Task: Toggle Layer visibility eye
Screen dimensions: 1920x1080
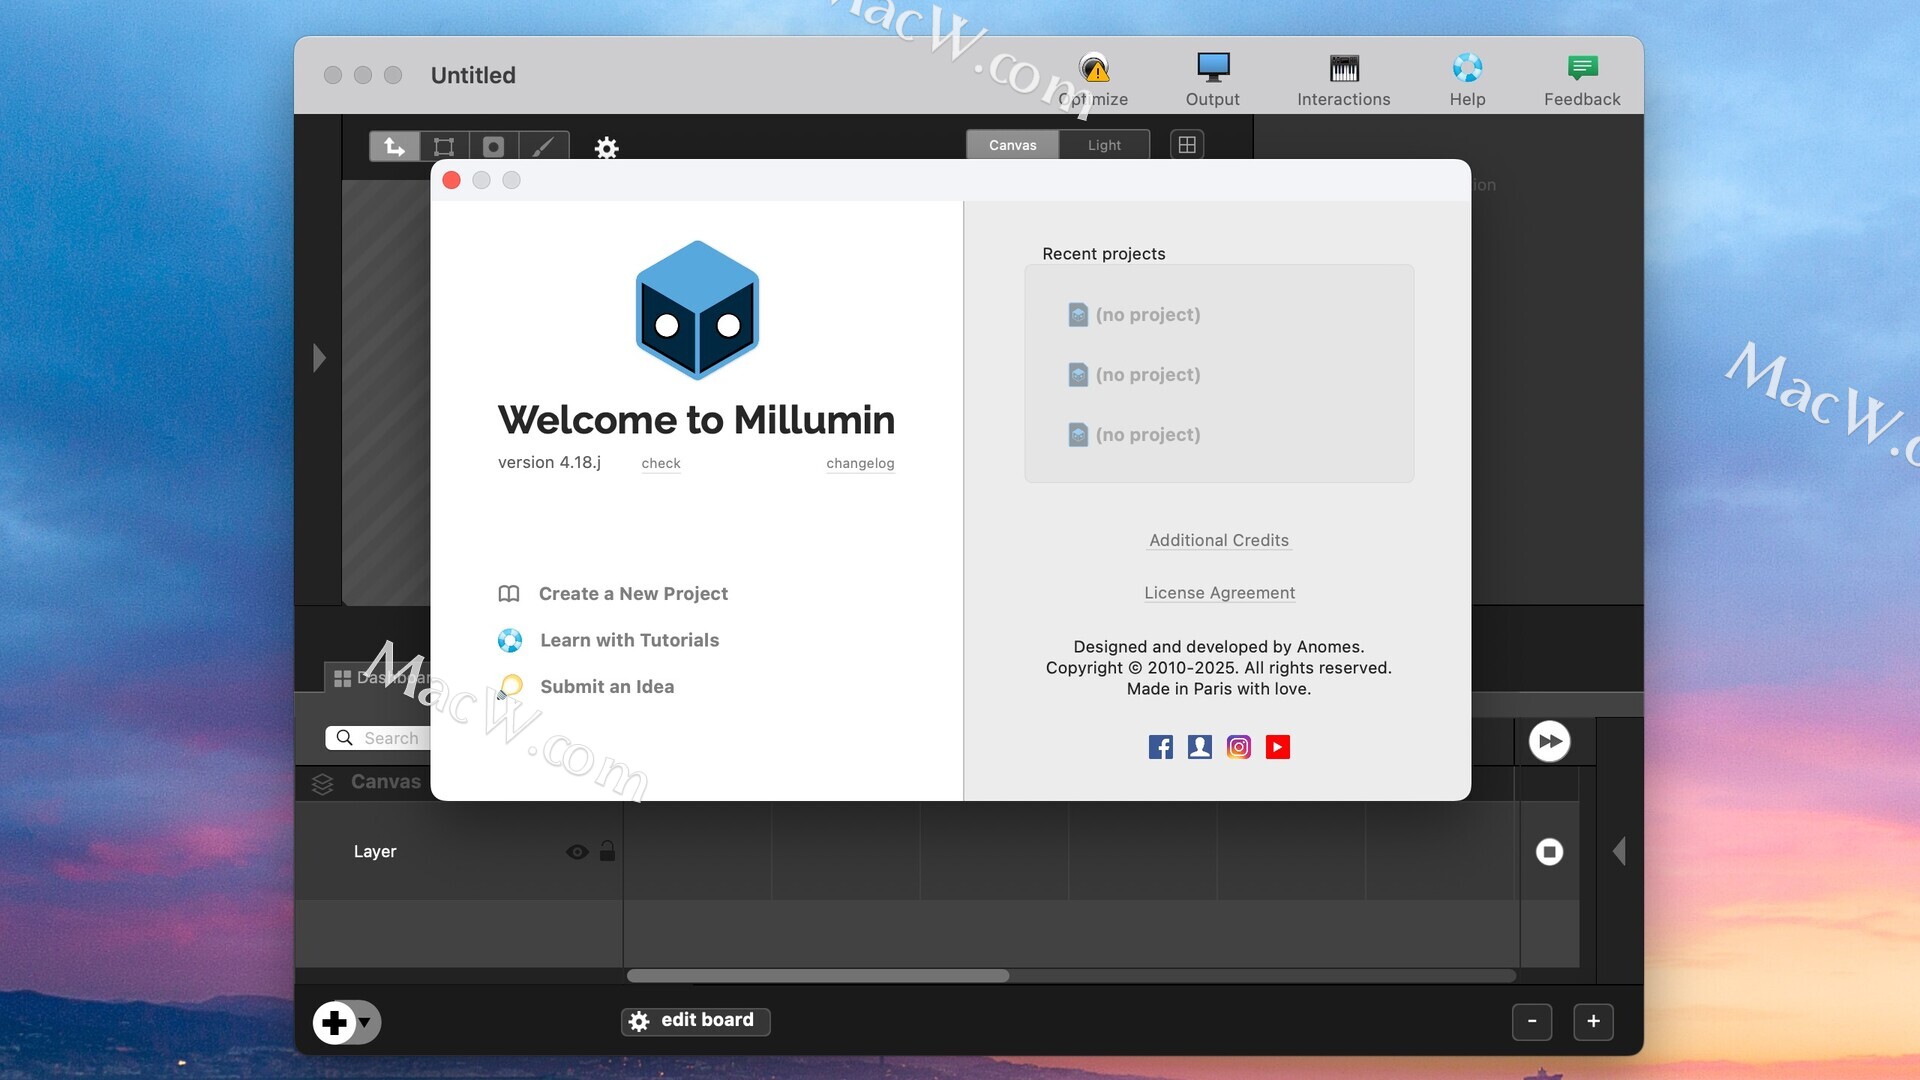Action: pyautogui.click(x=577, y=852)
